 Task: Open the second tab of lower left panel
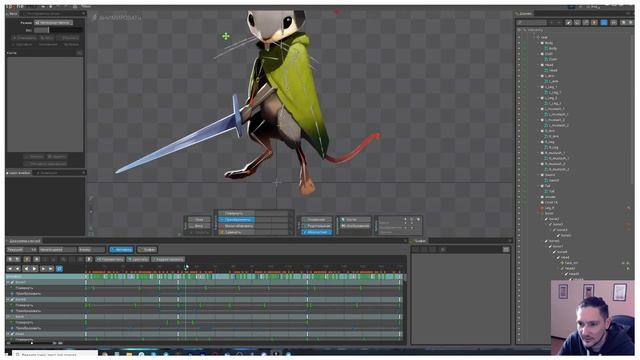click(x=48, y=173)
